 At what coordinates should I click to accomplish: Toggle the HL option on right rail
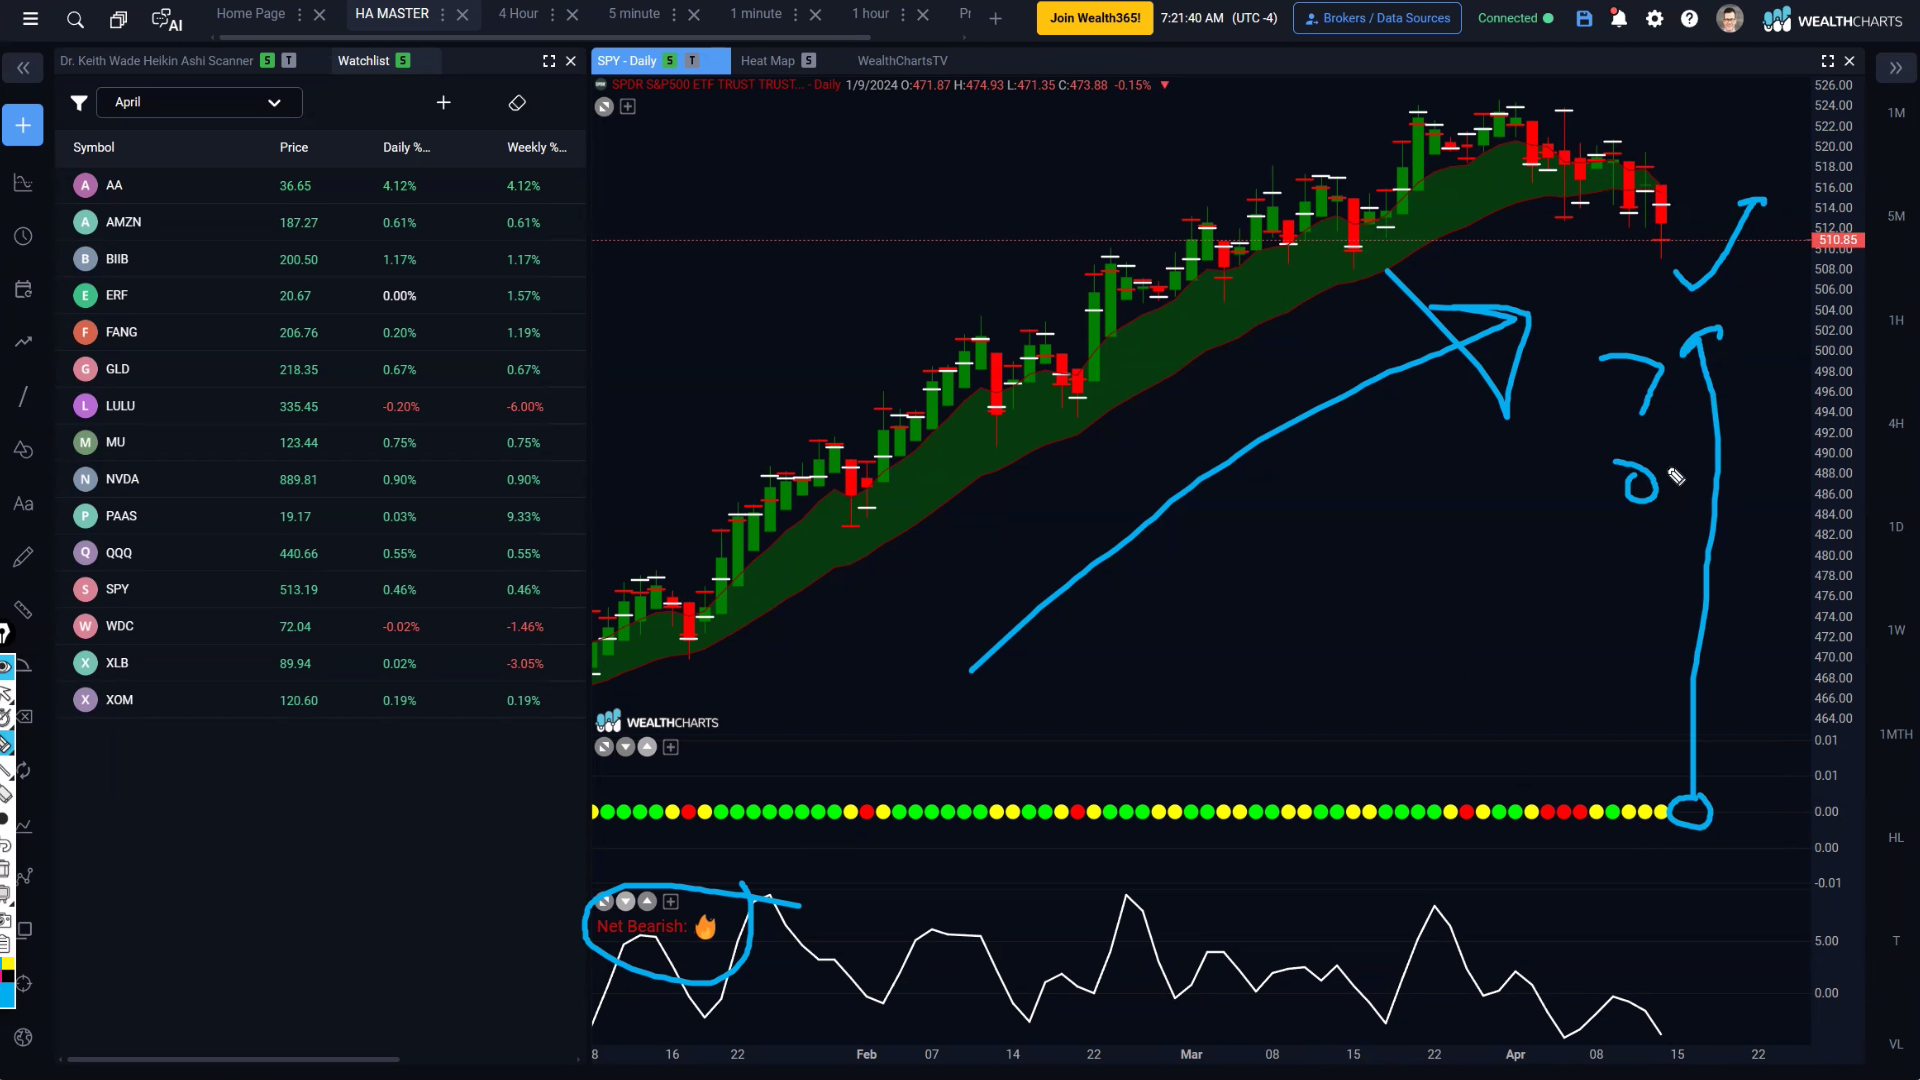(x=1896, y=837)
